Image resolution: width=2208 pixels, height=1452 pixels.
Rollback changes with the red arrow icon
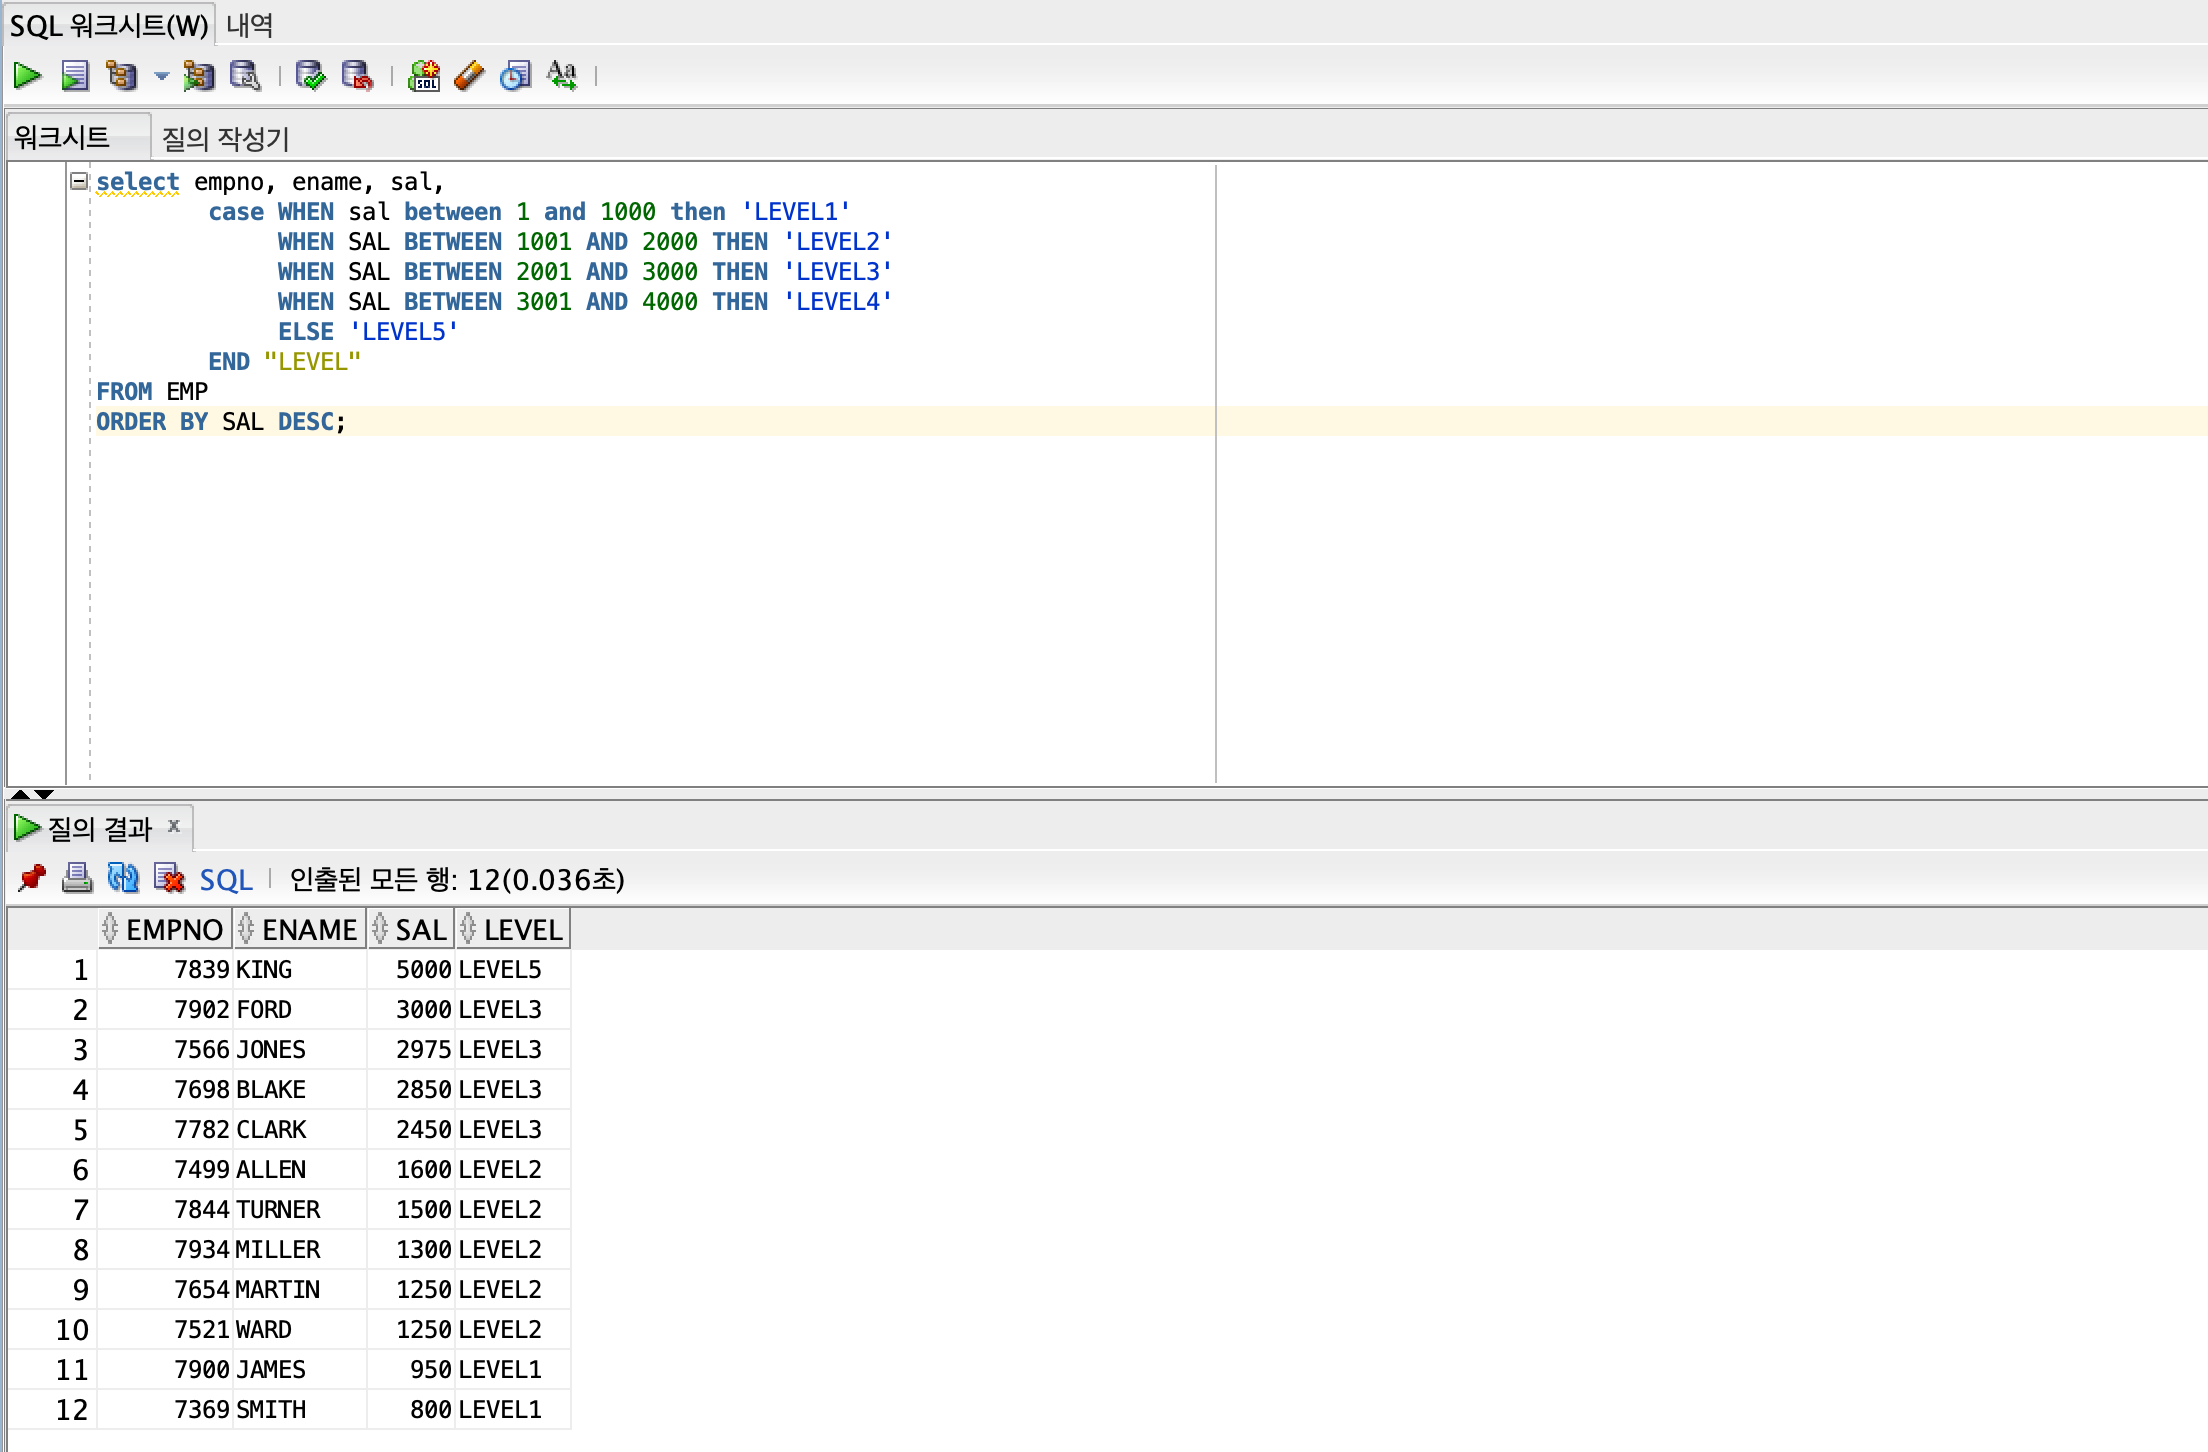357,76
